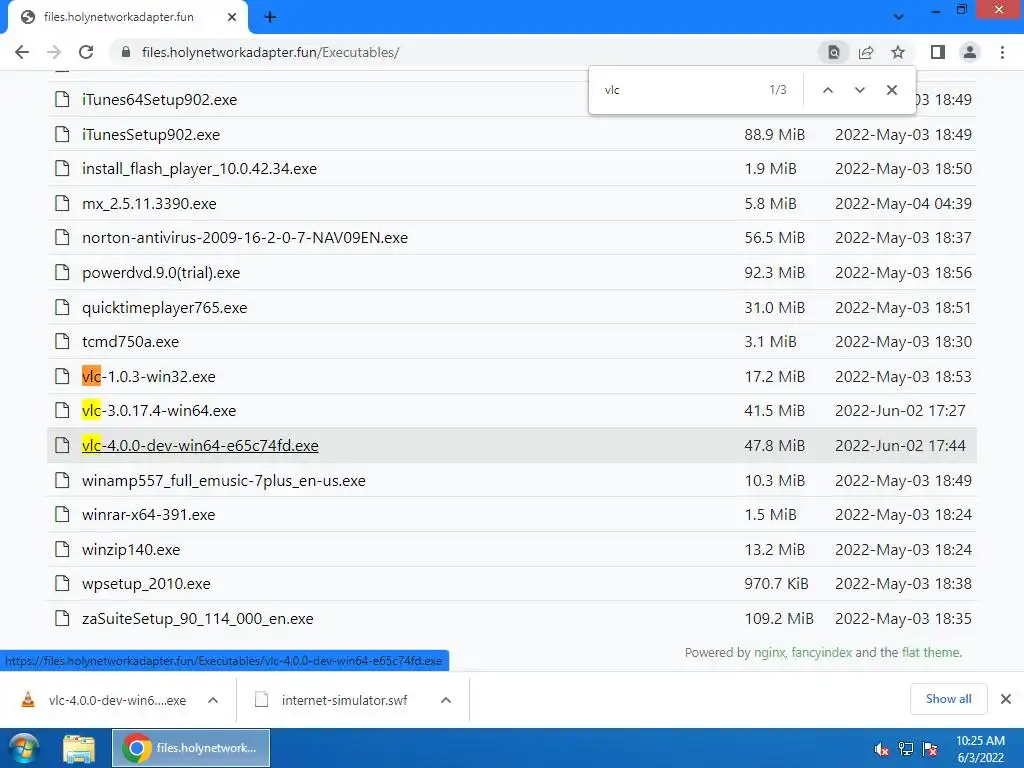Screen dimensions: 1024x768
Task: Click file icon beside iTunes64Setup902.exe
Action: click(62, 99)
